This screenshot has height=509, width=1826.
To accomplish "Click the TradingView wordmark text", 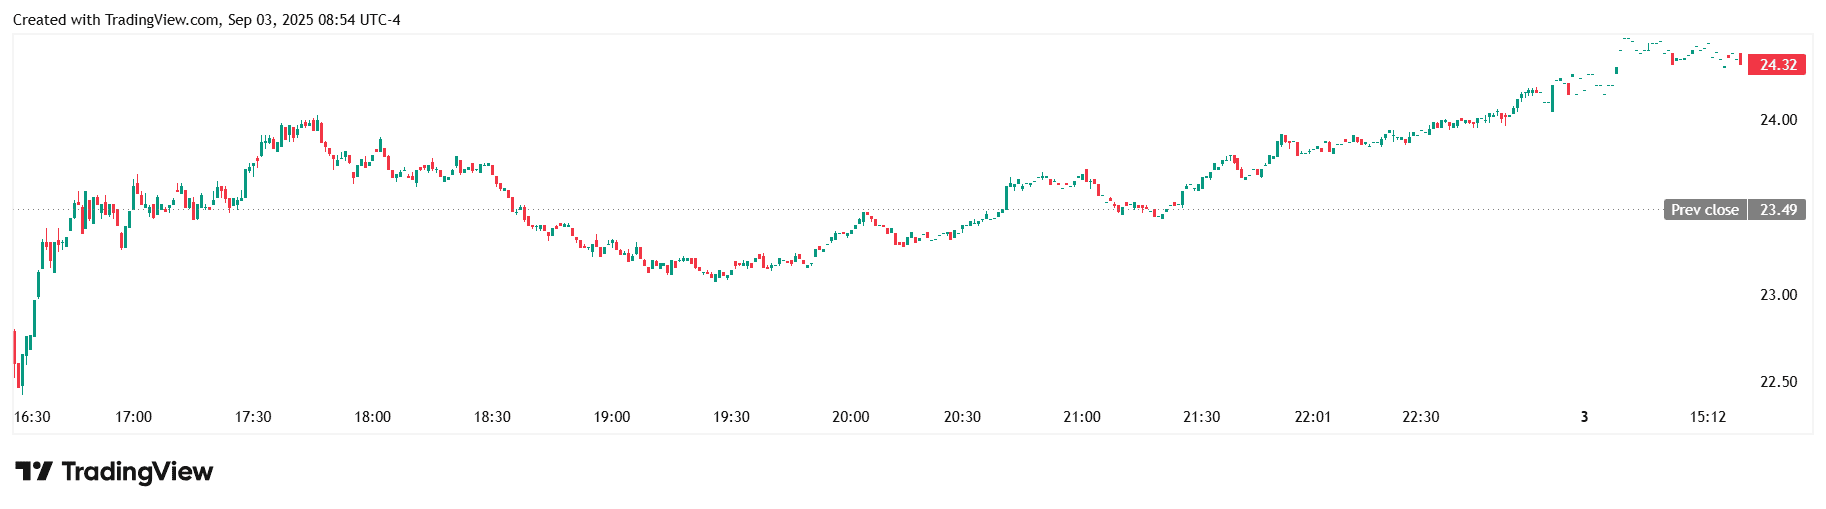I will [x=137, y=471].
